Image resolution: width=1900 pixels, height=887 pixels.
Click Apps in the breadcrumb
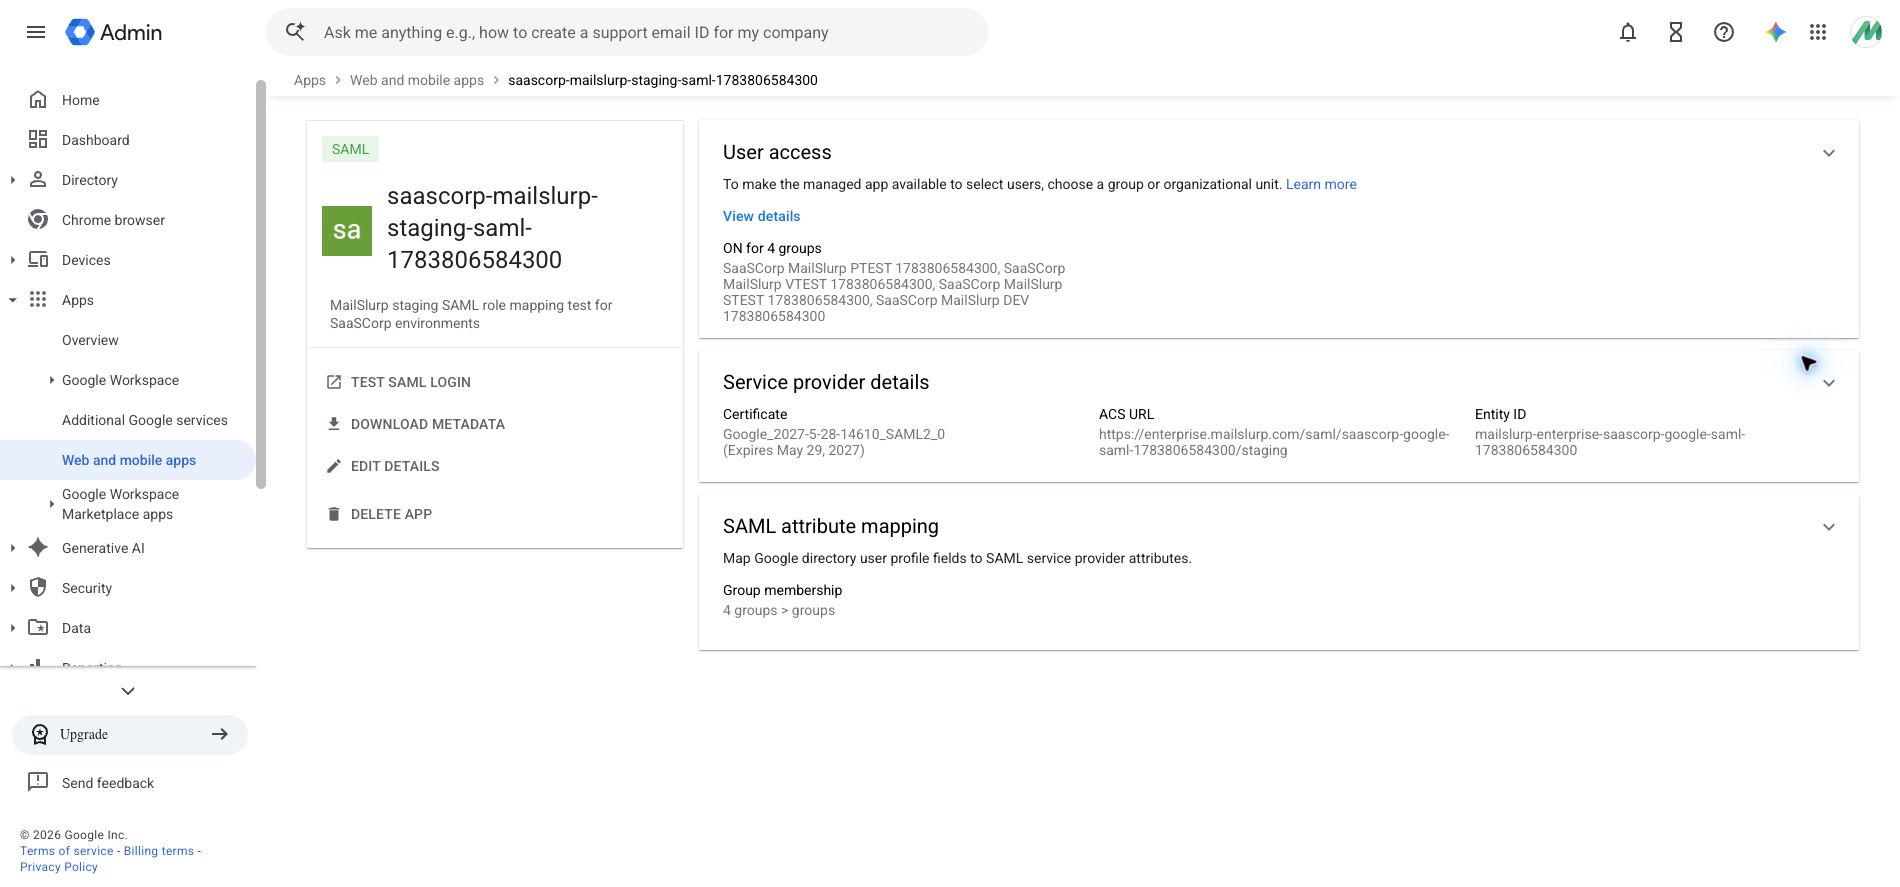click(310, 80)
